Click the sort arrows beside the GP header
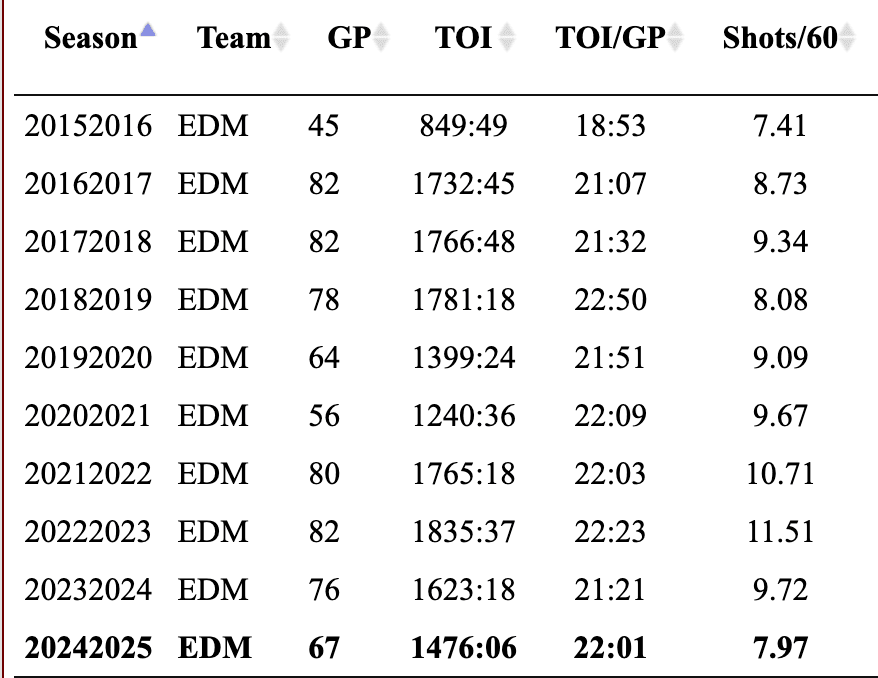878x678 pixels. click(x=380, y=39)
